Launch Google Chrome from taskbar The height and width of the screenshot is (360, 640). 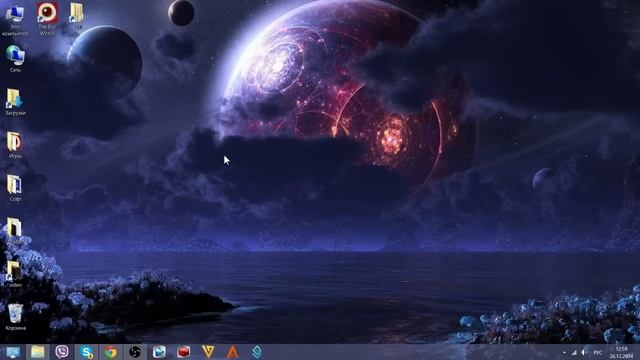click(x=111, y=352)
